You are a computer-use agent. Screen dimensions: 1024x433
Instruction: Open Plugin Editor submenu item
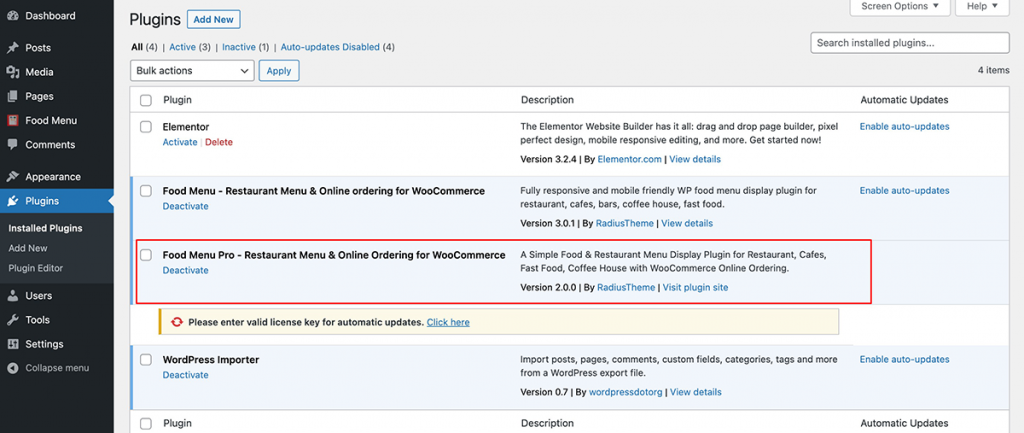[35, 268]
